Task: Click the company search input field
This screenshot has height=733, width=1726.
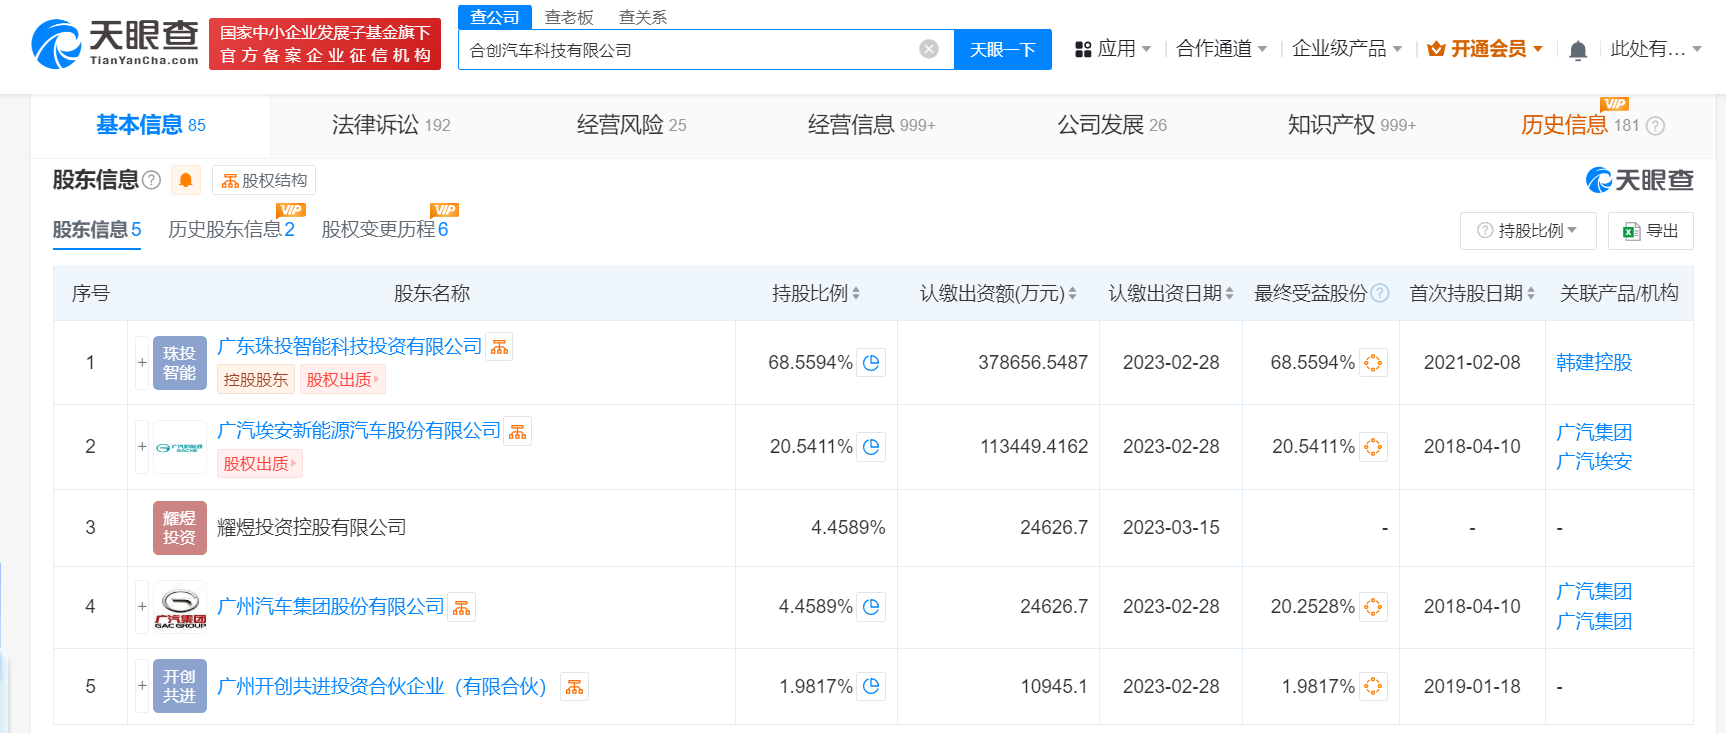Action: 690,49
